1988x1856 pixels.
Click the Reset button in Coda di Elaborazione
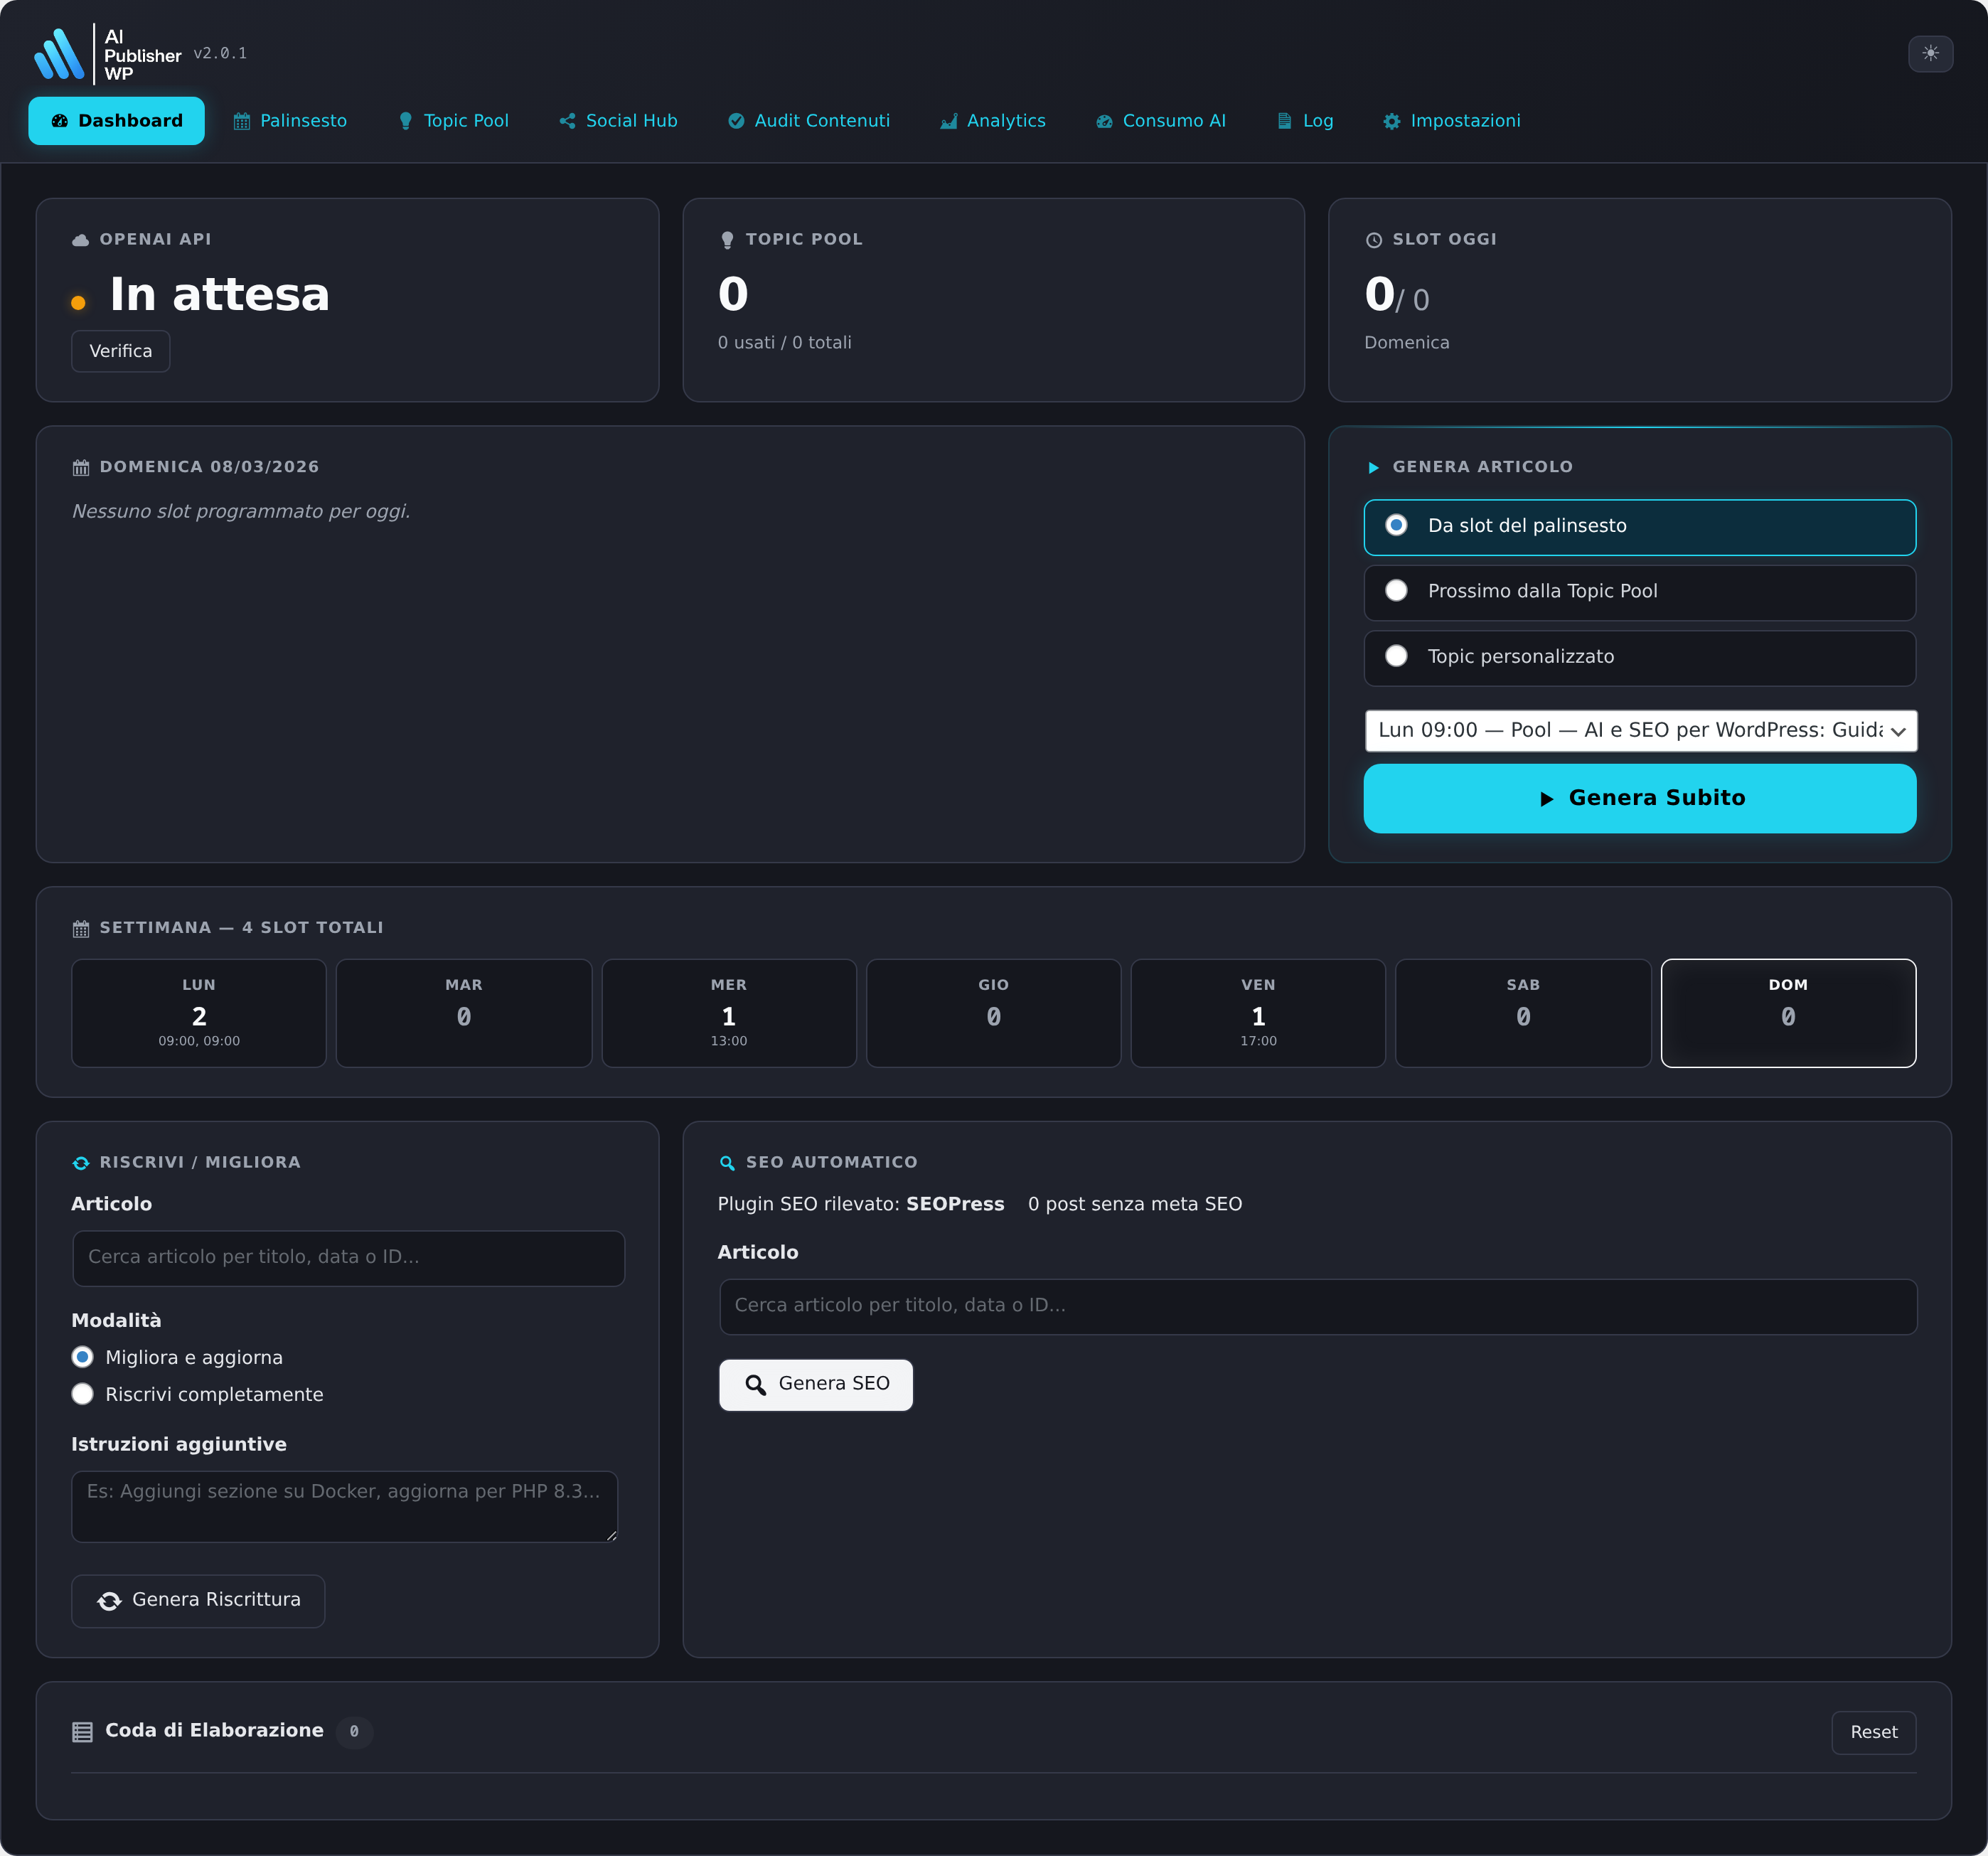1873,1732
